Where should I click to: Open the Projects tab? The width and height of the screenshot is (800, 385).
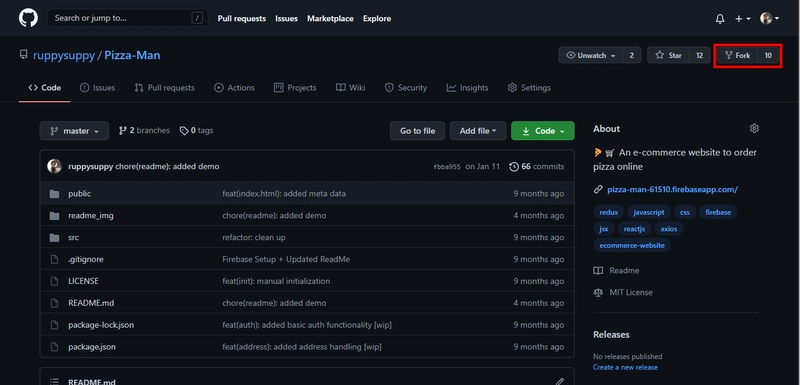click(295, 88)
